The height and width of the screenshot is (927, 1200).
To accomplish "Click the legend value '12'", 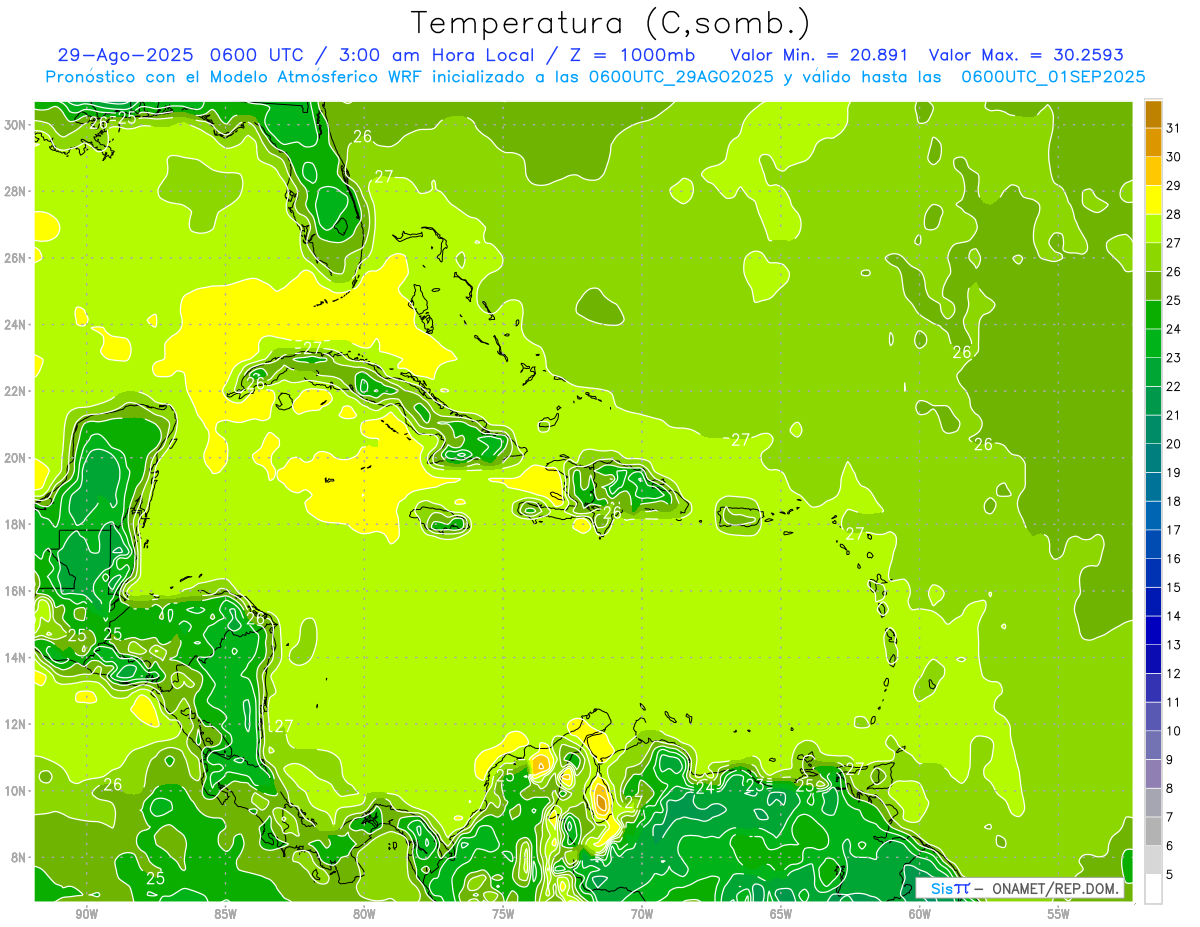I will click(1174, 674).
